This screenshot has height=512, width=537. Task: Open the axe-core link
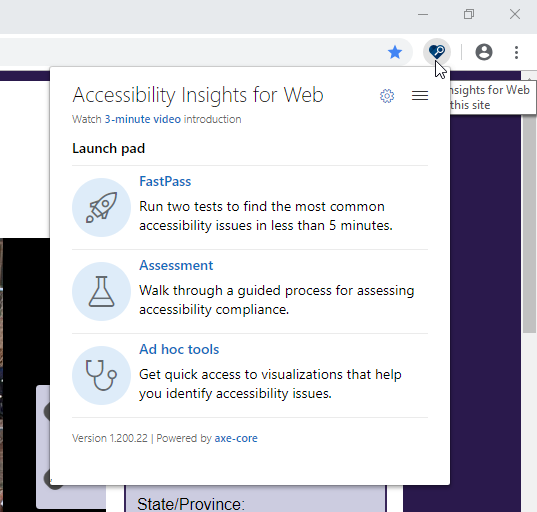(x=236, y=438)
